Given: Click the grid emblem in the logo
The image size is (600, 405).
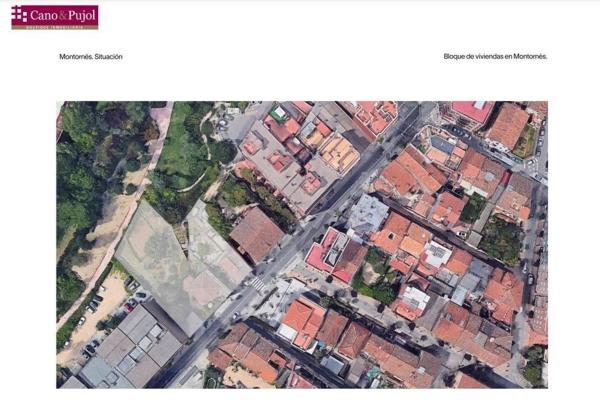Looking at the screenshot, I should click(19, 14).
